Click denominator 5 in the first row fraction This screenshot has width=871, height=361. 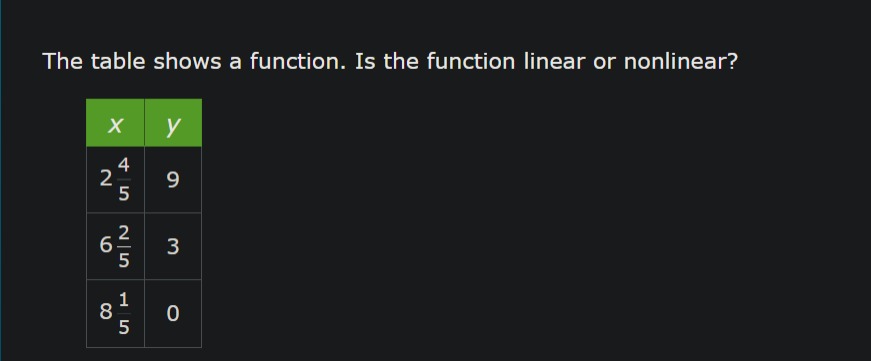[x=124, y=194]
